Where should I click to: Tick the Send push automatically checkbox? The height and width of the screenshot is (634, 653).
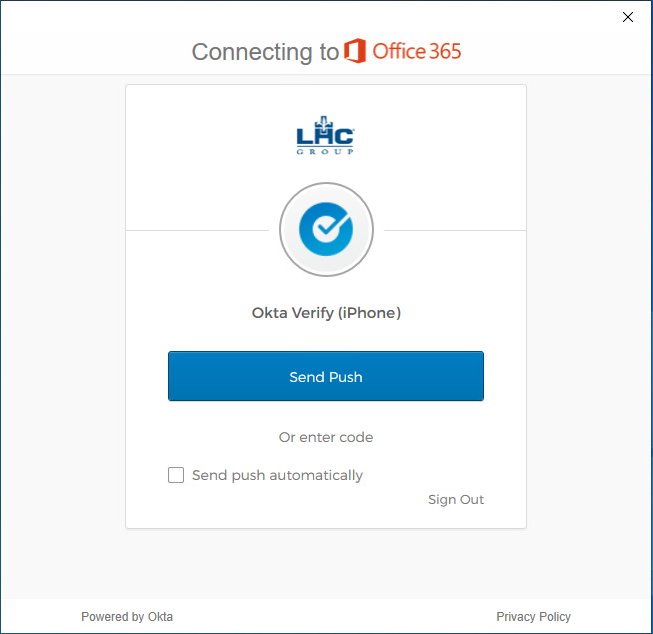(176, 475)
